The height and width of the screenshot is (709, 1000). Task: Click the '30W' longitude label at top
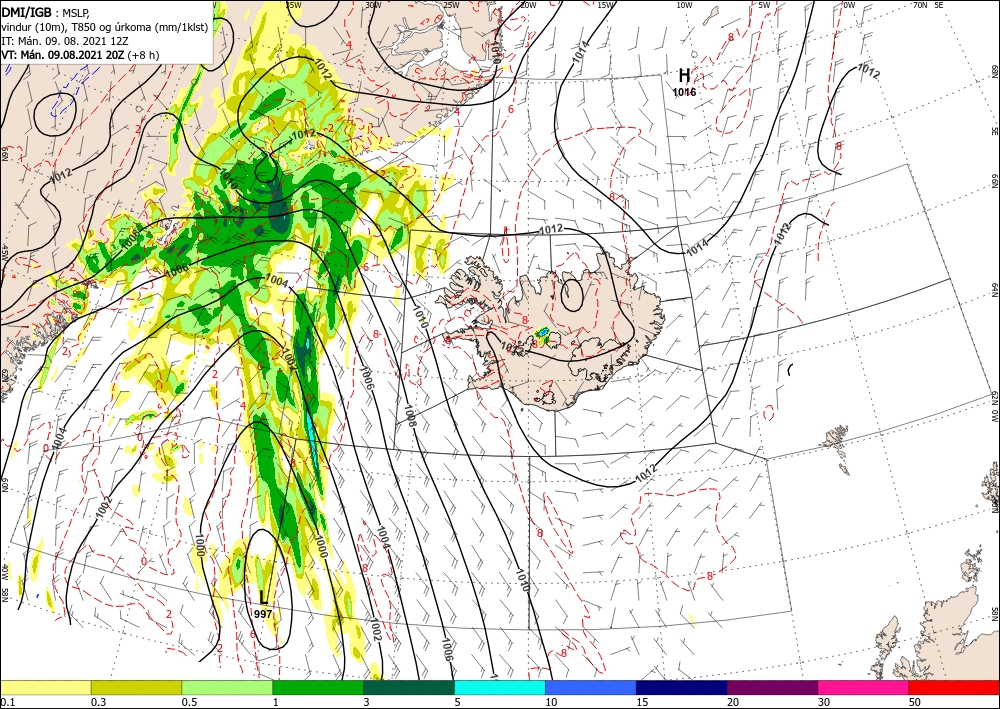pos(373,5)
